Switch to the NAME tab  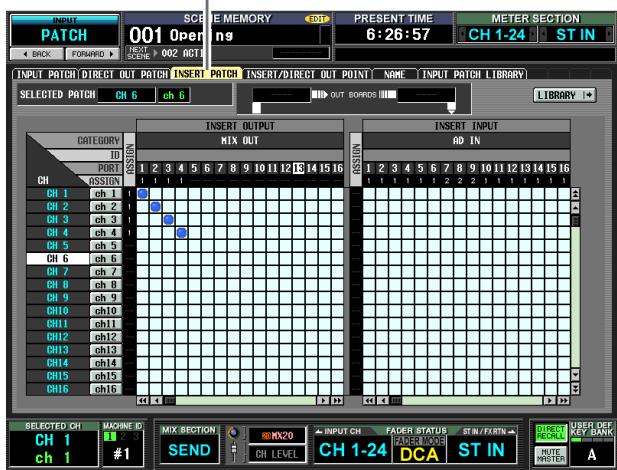tap(395, 74)
